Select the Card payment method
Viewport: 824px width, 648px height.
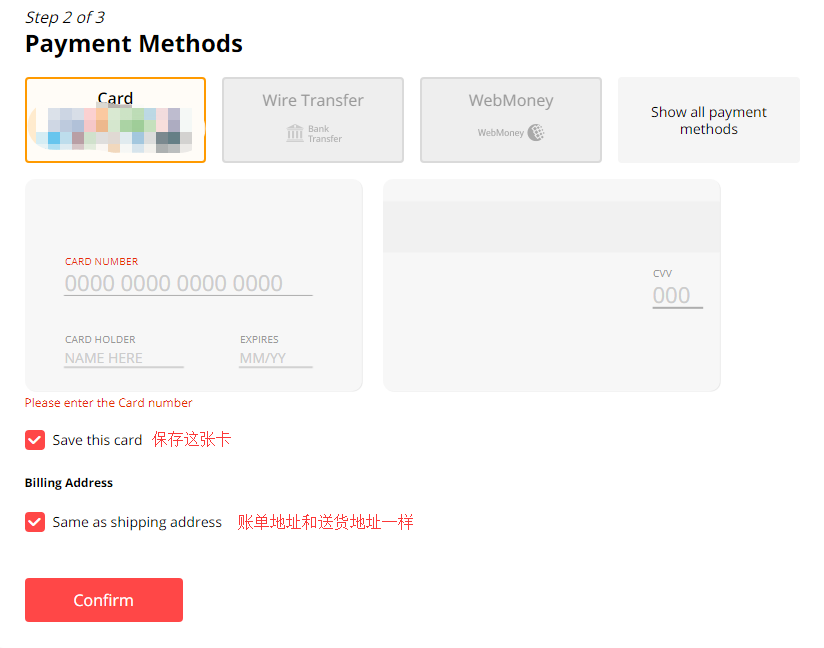pyautogui.click(x=115, y=120)
